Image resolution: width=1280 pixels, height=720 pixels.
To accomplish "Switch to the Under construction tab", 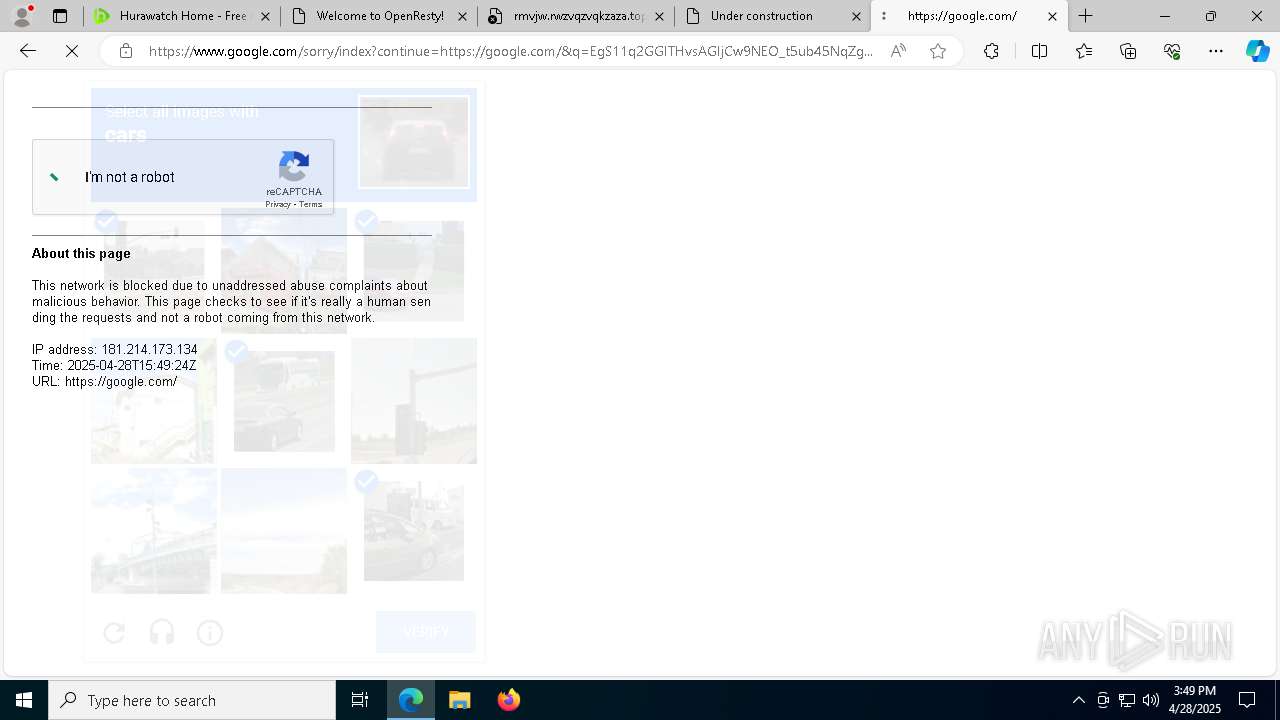I will pos(772,16).
